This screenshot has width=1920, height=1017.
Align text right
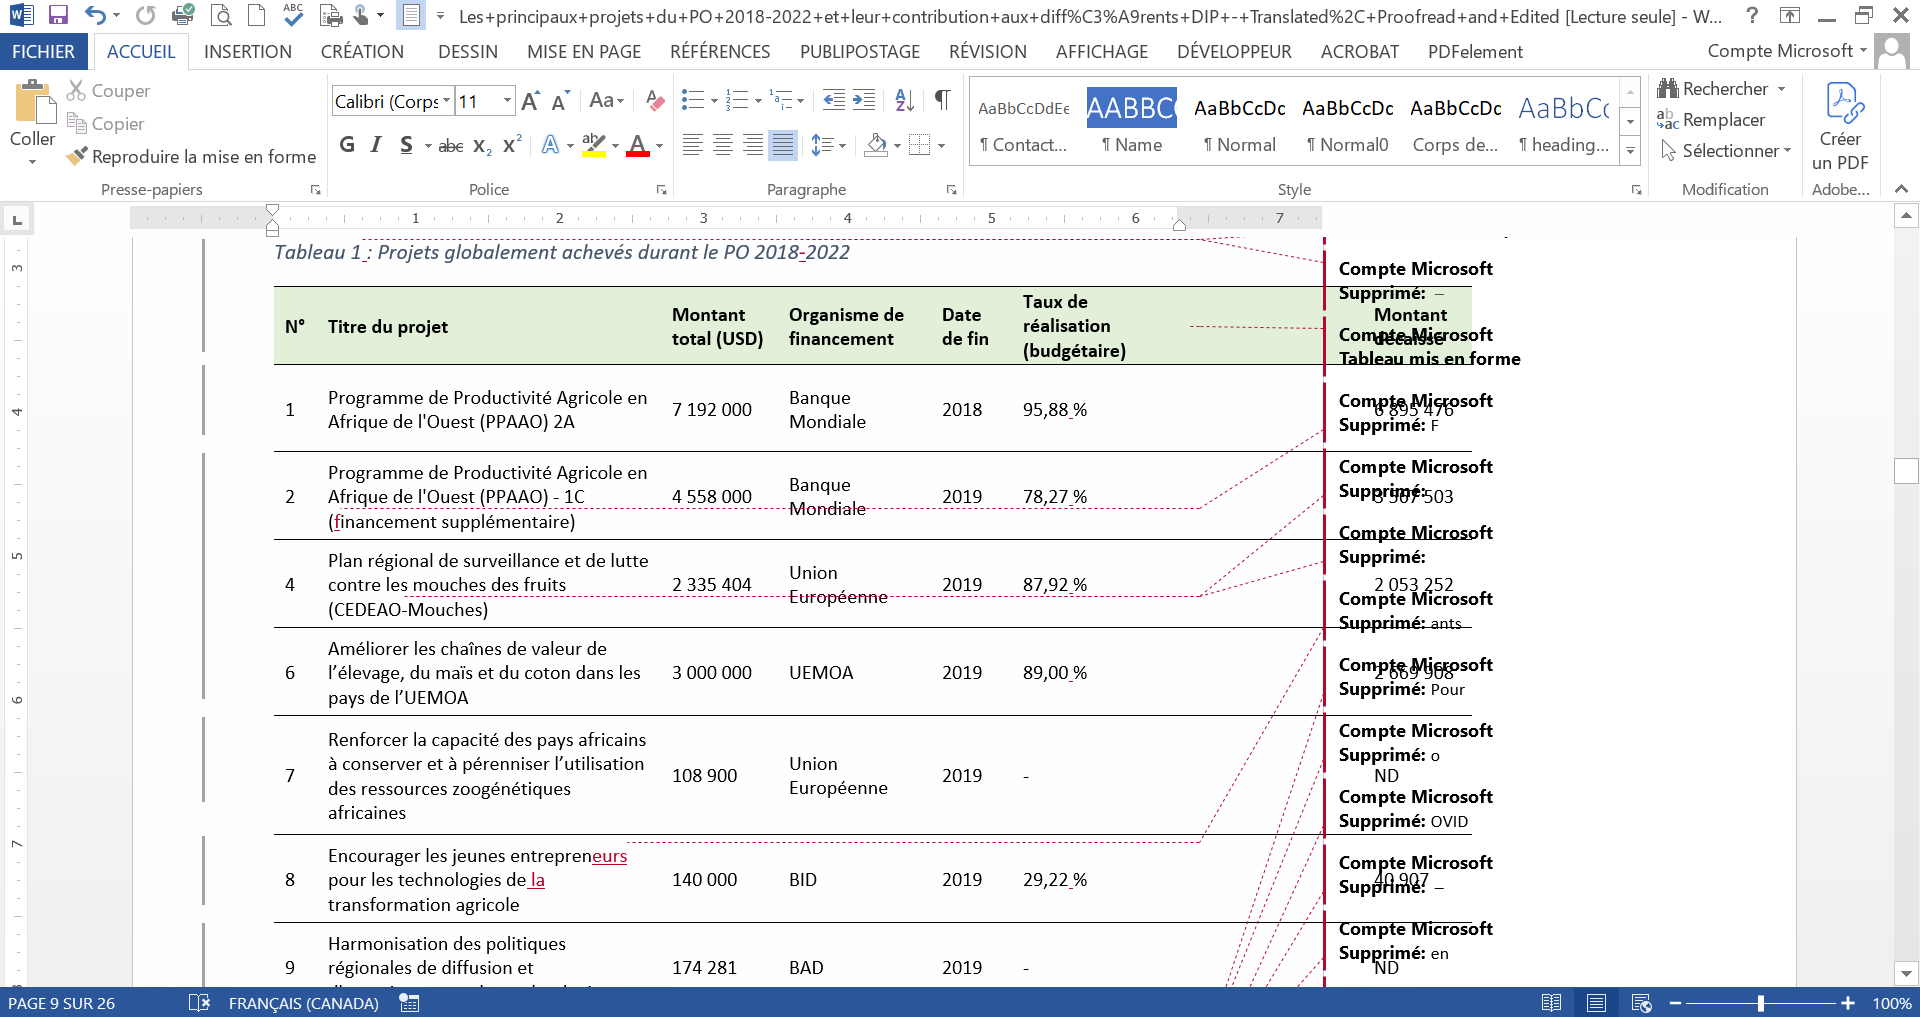click(x=752, y=145)
